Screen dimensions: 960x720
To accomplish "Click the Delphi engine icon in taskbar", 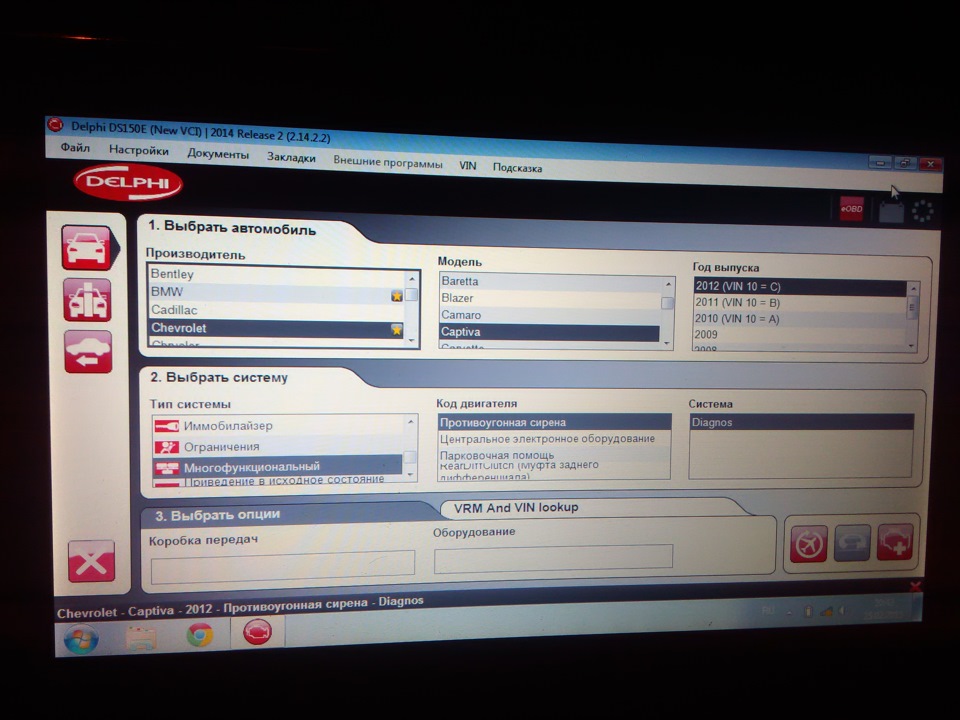I will 257,631.
